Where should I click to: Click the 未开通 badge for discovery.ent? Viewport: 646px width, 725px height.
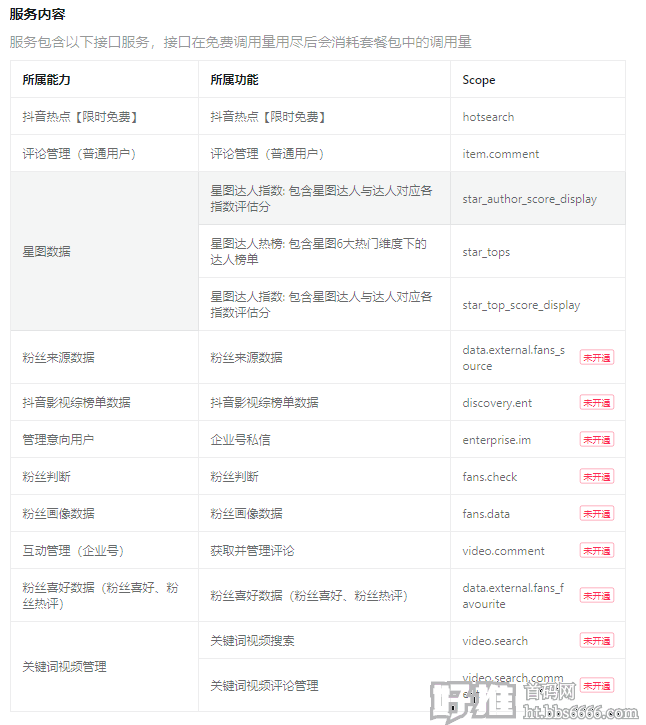coord(597,402)
